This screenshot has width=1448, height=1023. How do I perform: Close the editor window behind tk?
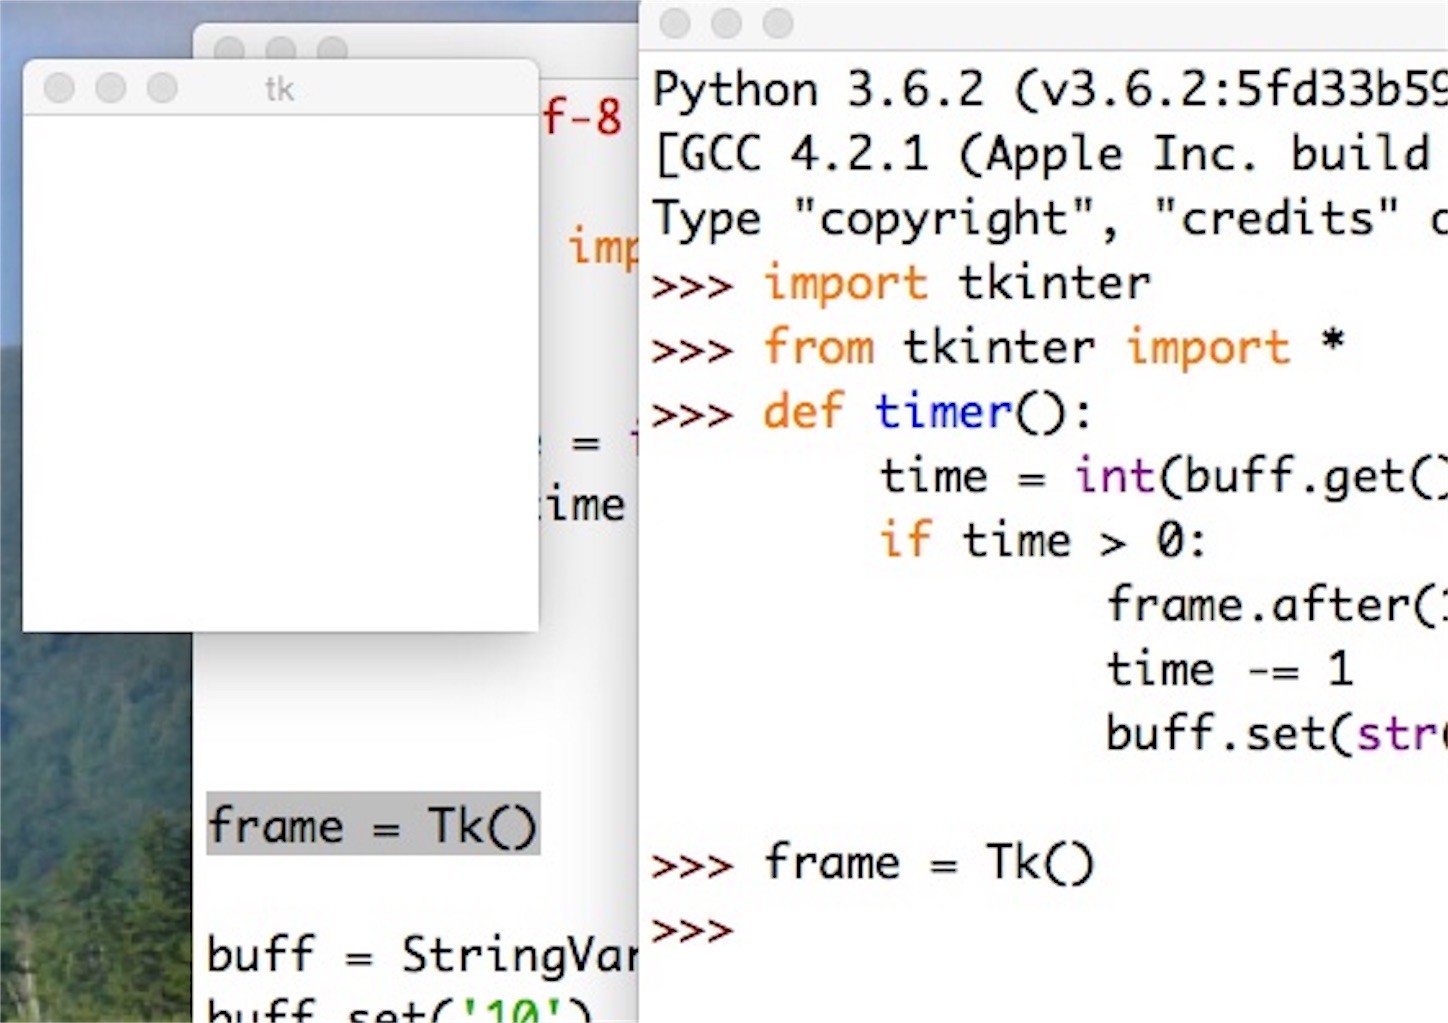229,48
